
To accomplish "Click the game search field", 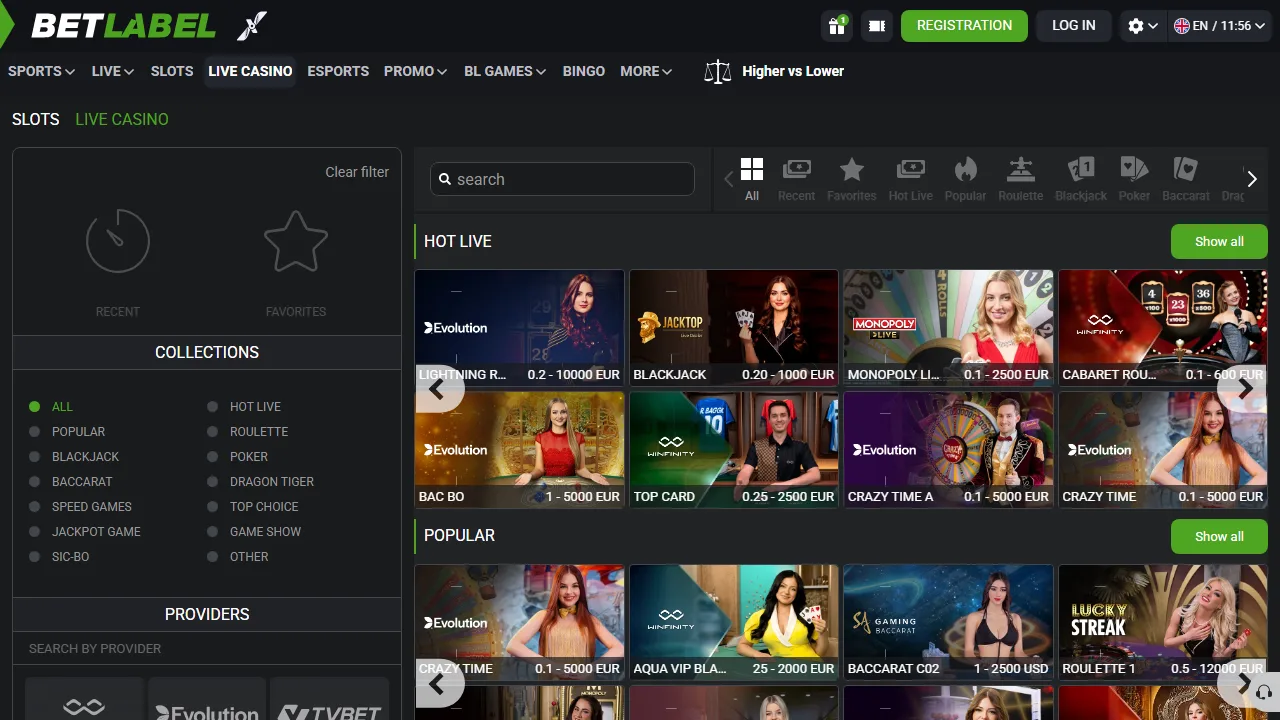I will [562, 179].
